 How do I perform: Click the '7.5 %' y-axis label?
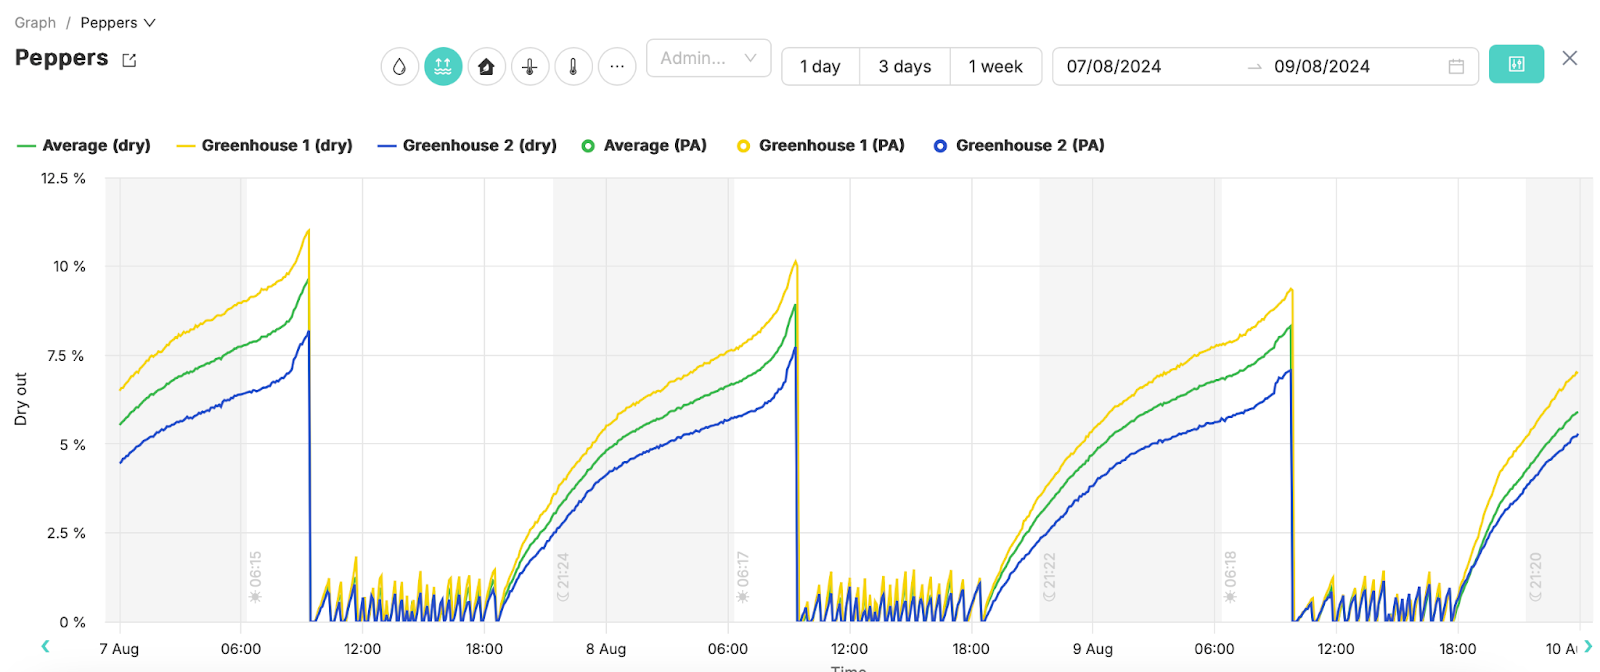(x=66, y=355)
